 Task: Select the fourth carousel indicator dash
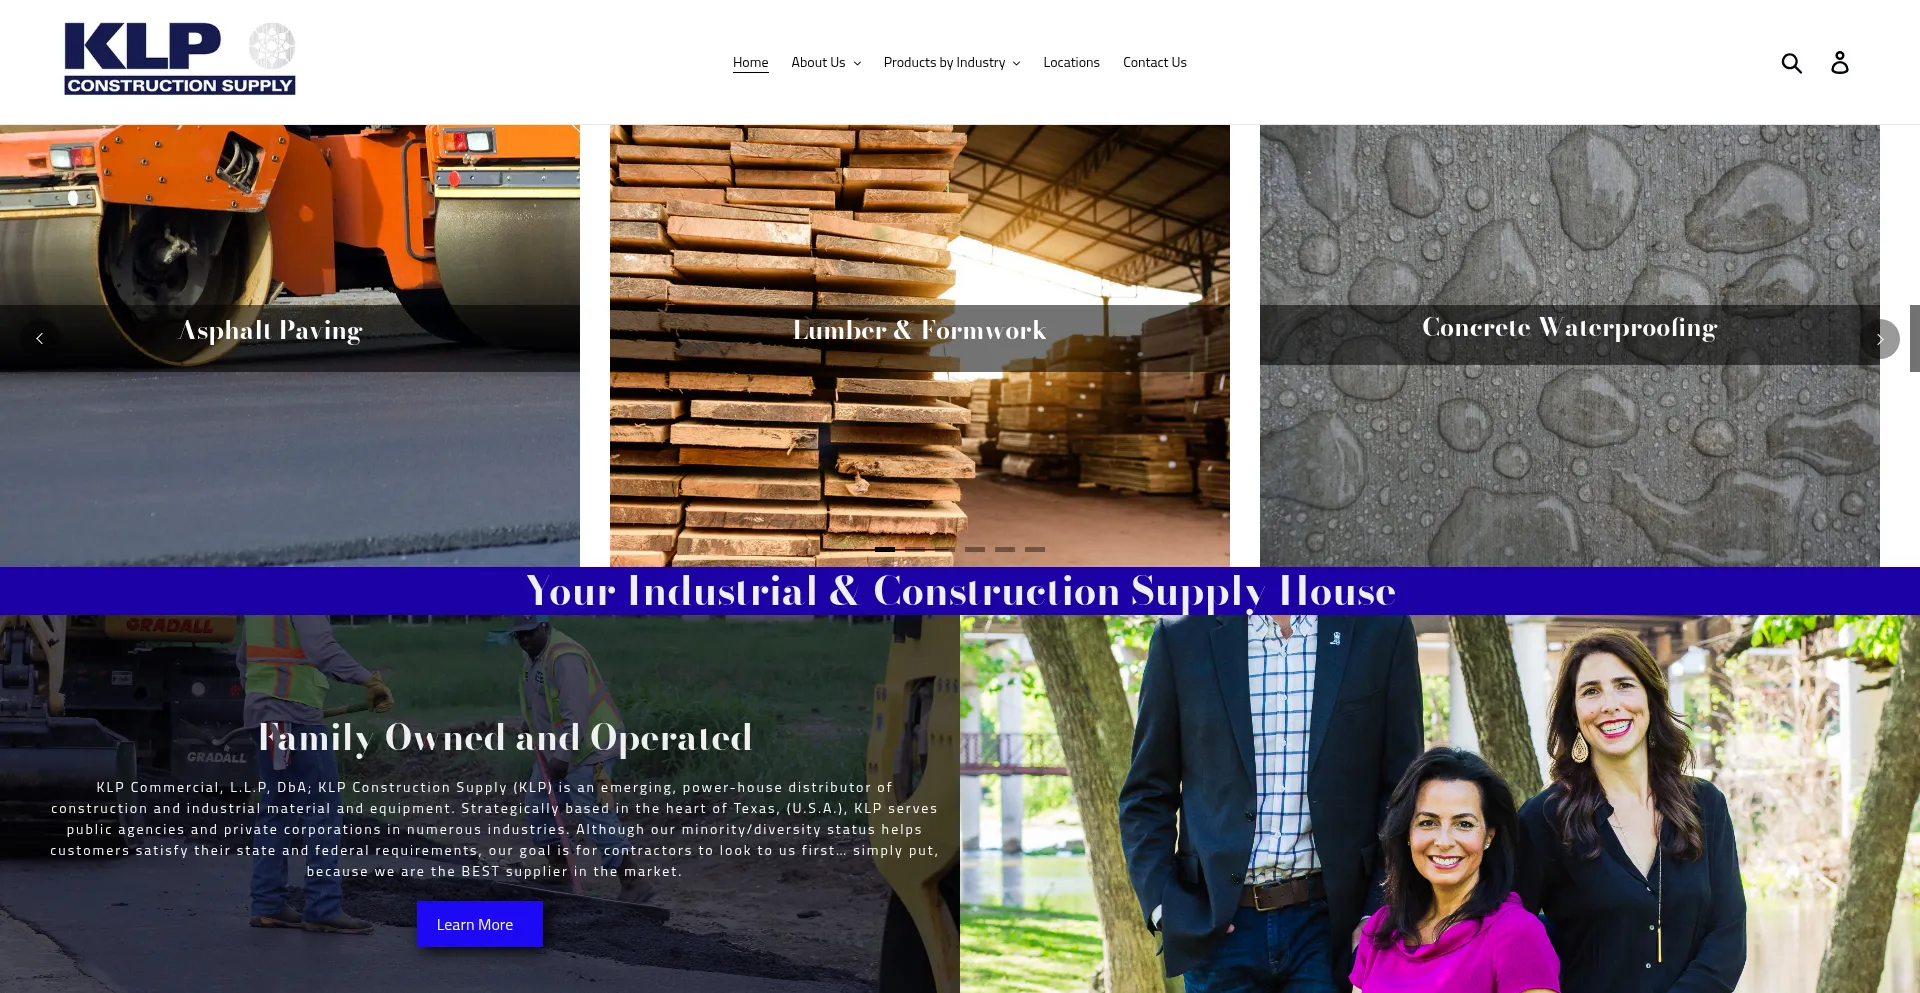[975, 549]
